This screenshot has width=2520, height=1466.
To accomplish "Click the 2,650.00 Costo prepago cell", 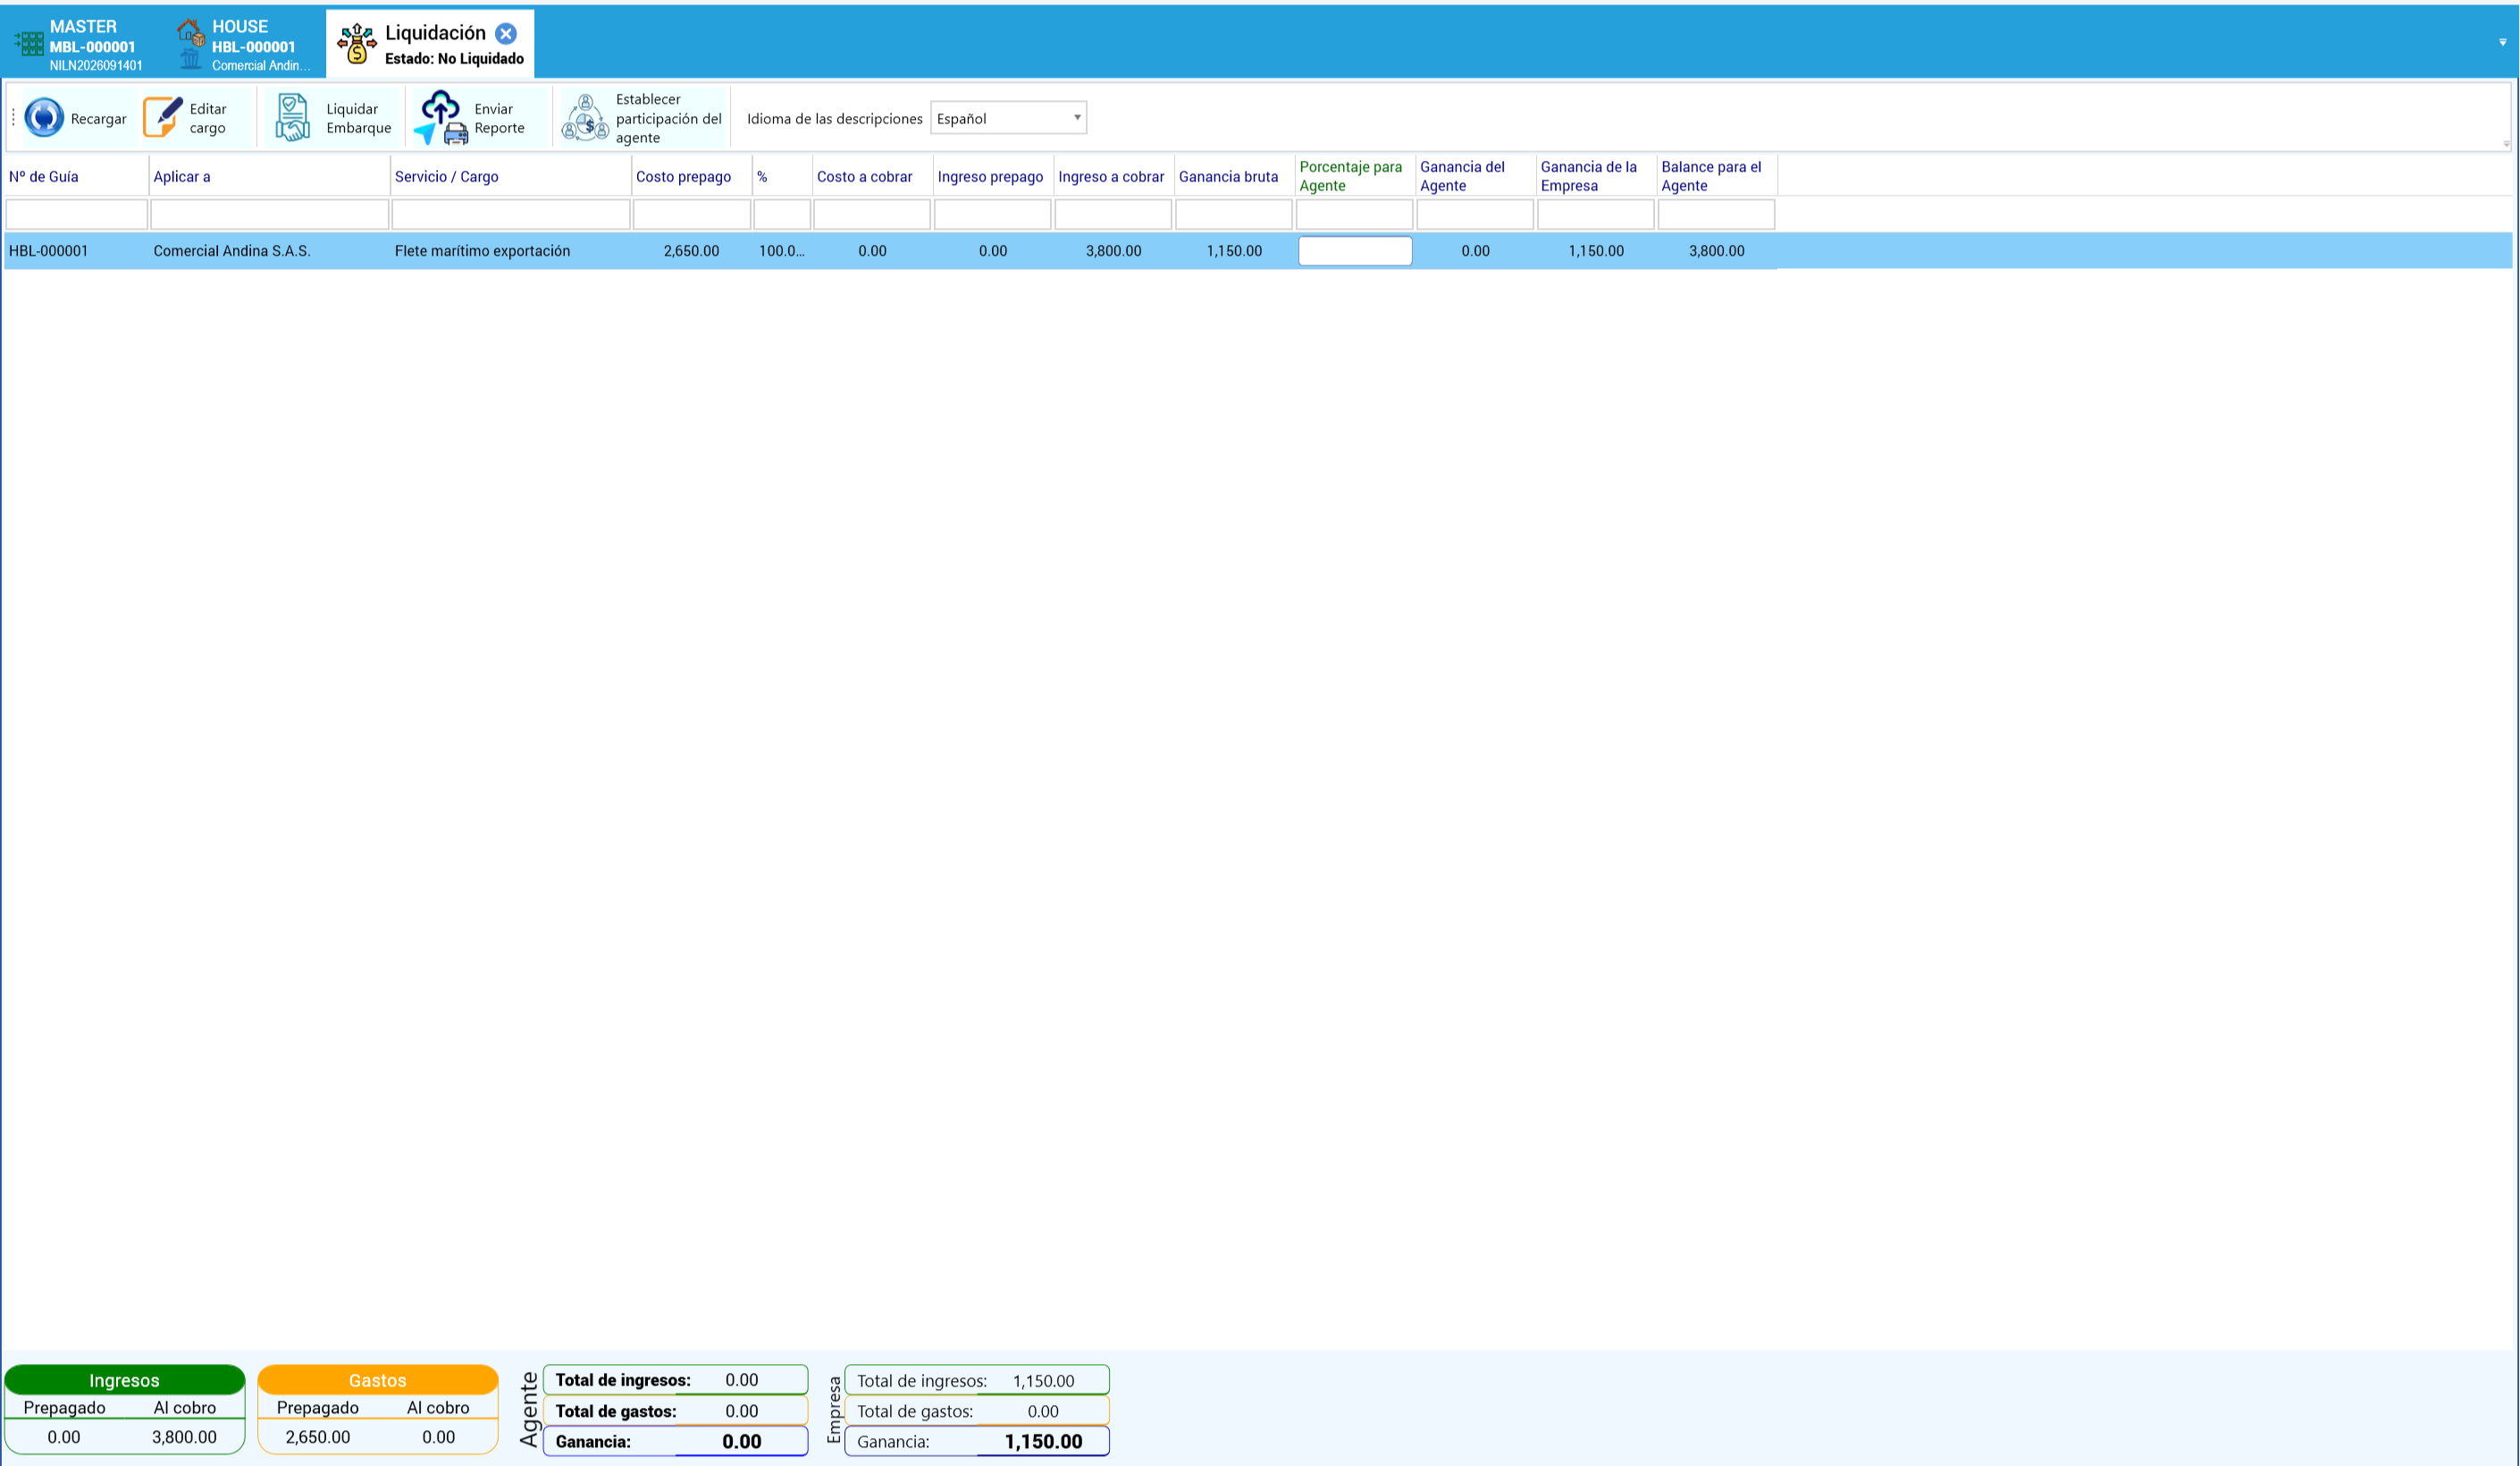I will coord(691,251).
